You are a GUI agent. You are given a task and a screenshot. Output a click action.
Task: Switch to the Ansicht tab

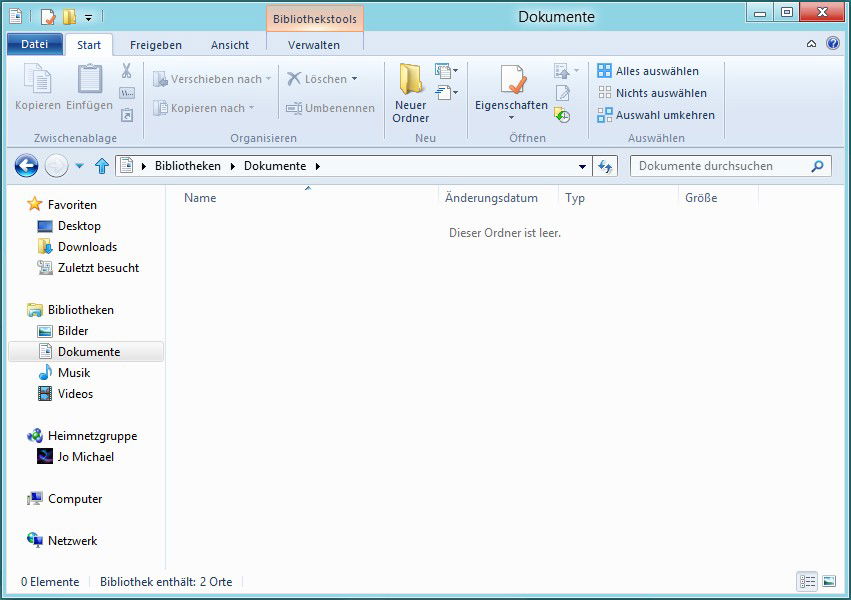[x=230, y=45]
